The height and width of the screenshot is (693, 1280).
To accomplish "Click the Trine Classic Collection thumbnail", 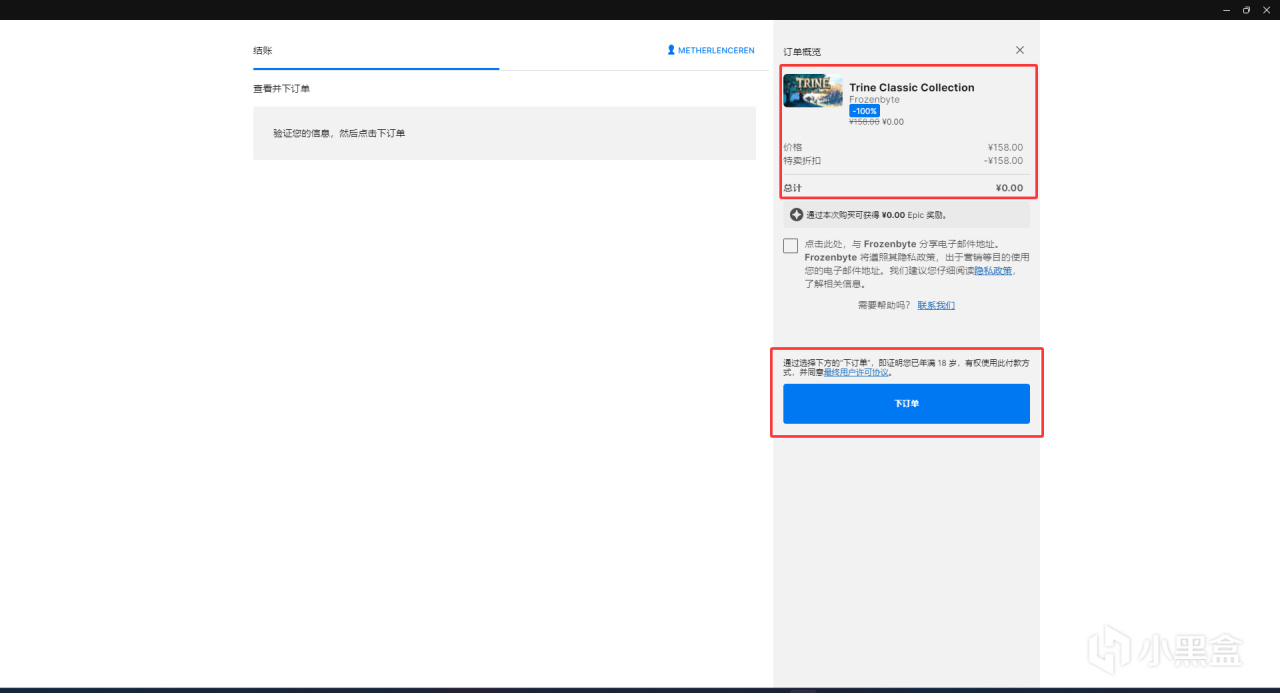I will pos(813,91).
